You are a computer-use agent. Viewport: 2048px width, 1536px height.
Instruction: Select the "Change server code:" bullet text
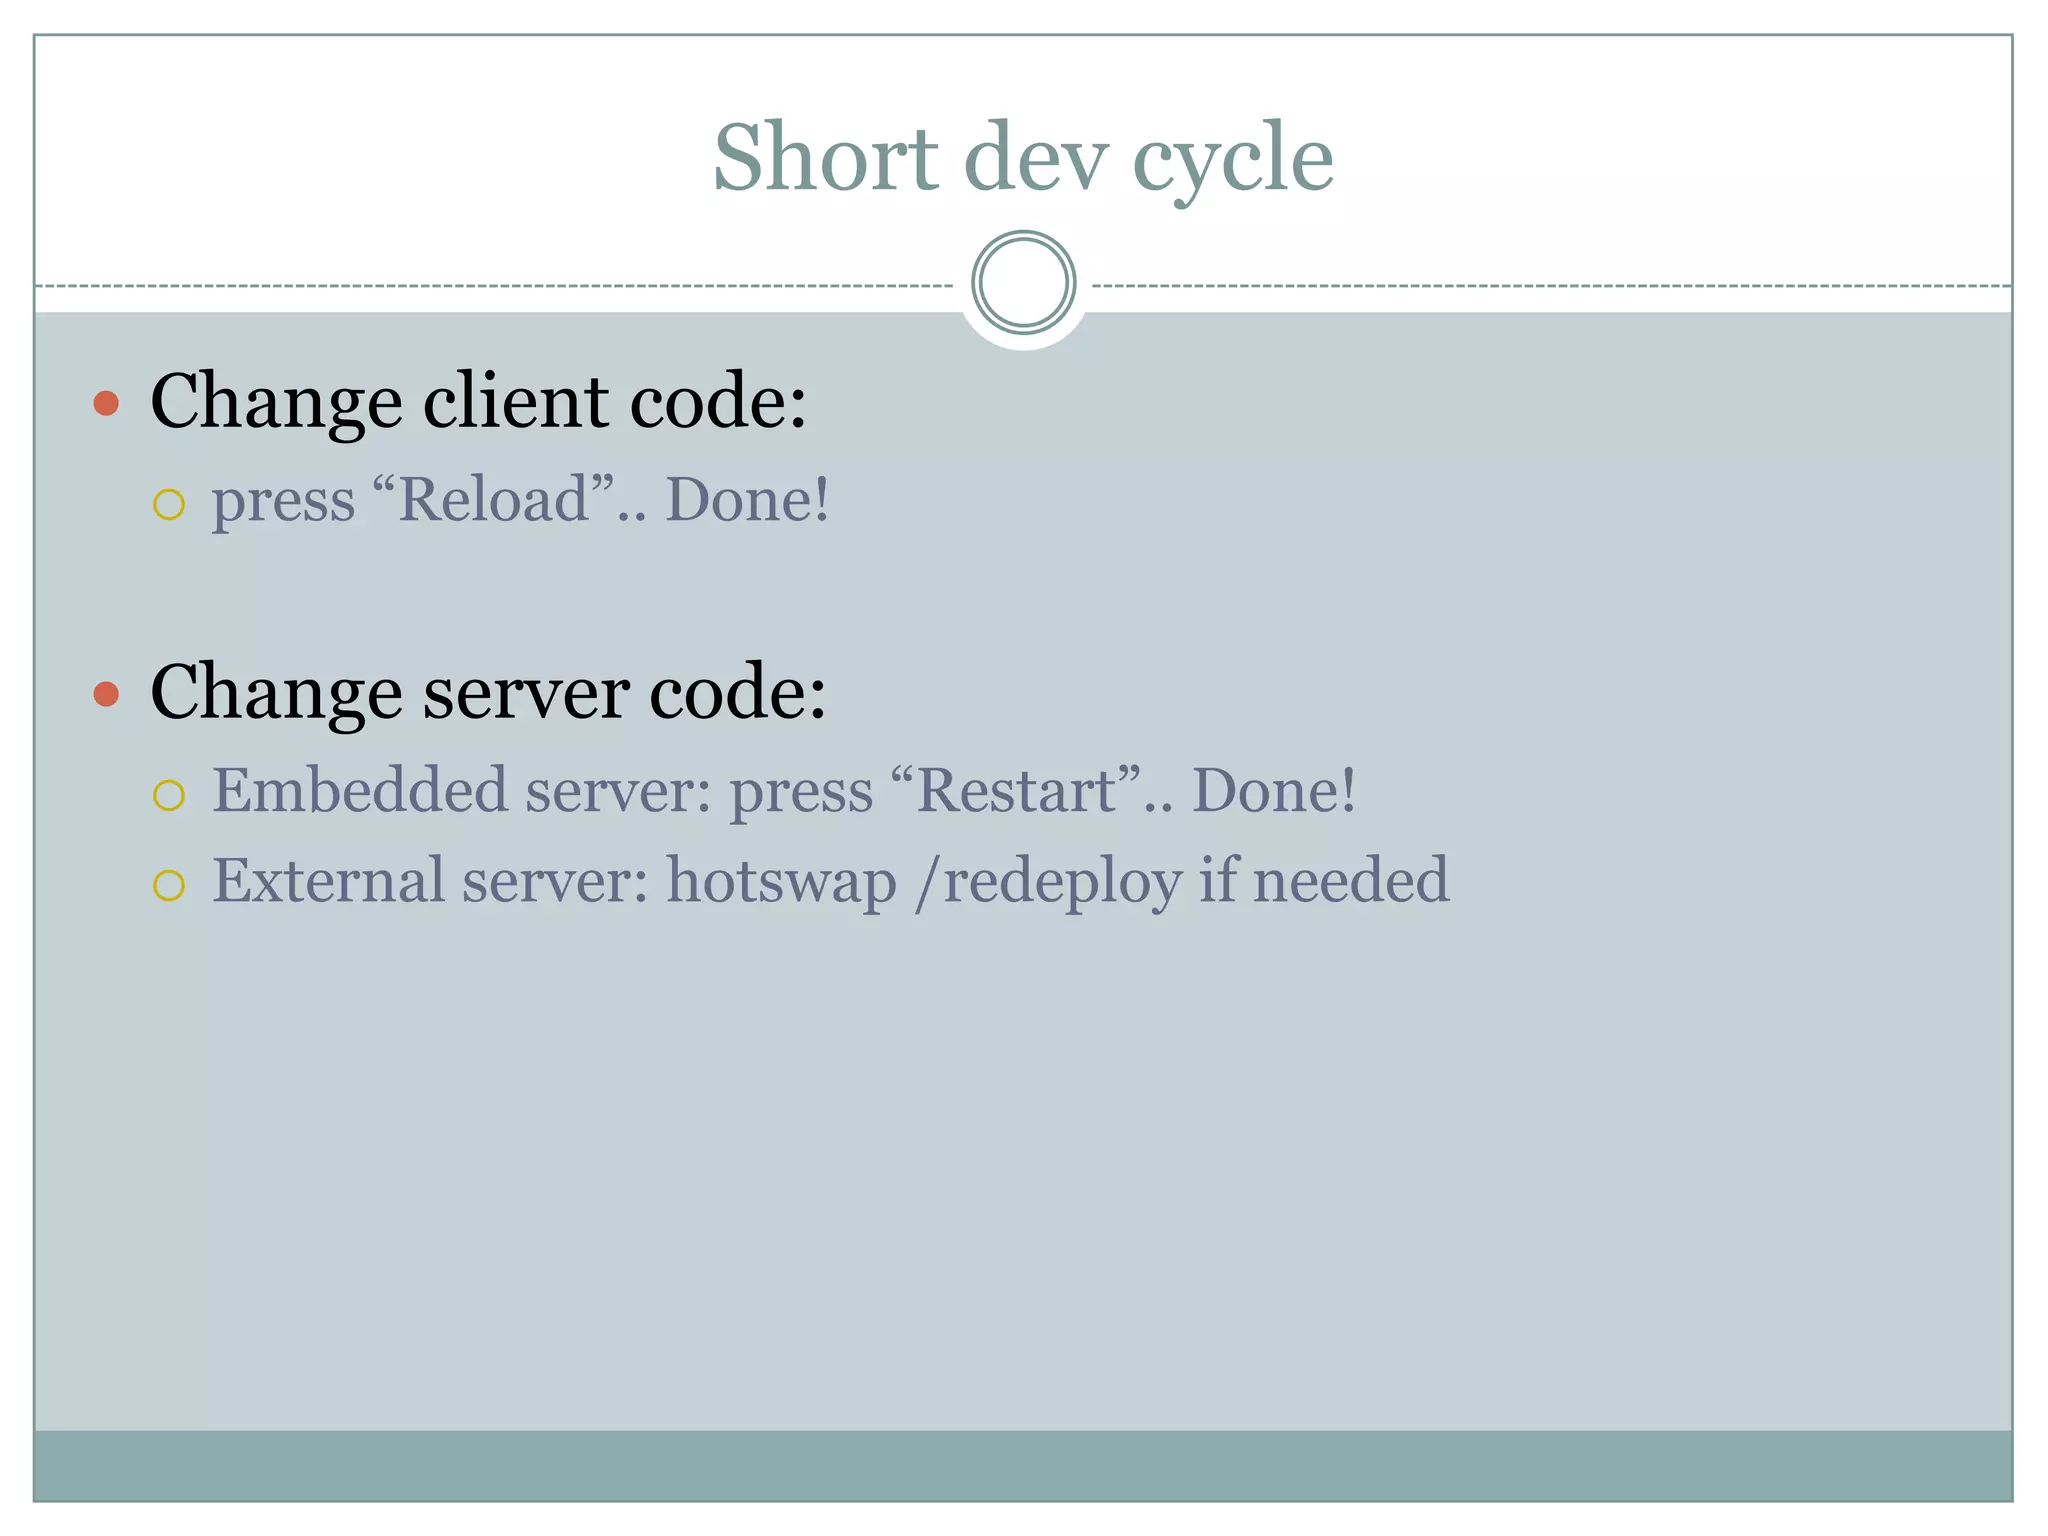tap(488, 692)
